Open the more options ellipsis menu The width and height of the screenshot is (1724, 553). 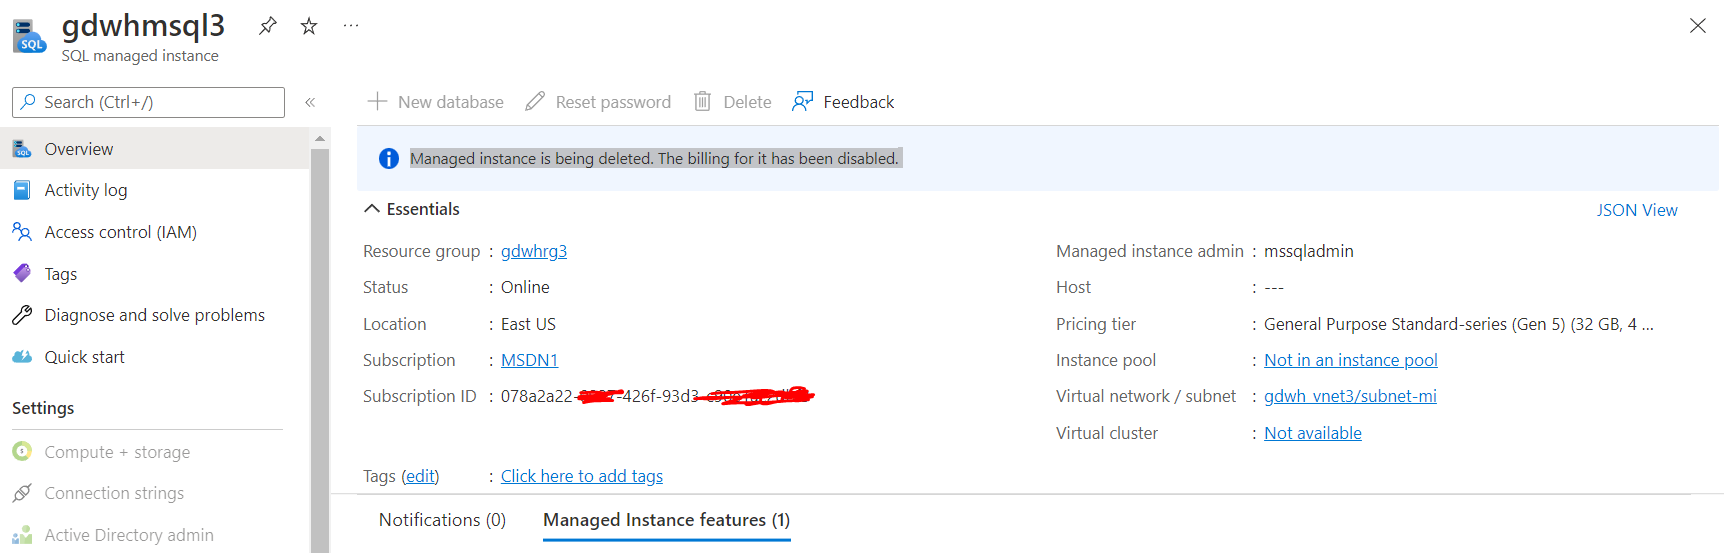click(x=351, y=26)
